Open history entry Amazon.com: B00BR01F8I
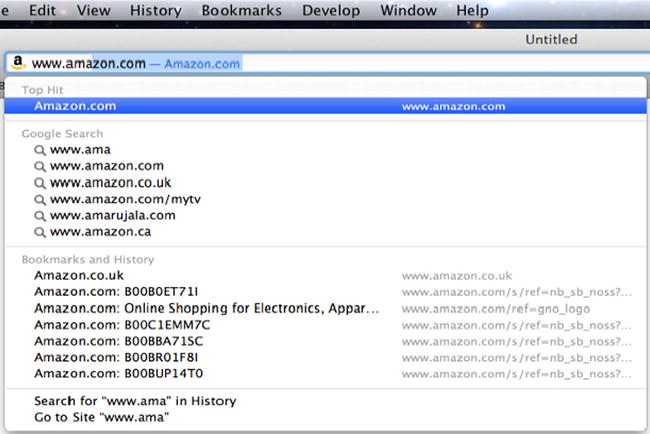This screenshot has width=650, height=434. click(325, 357)
